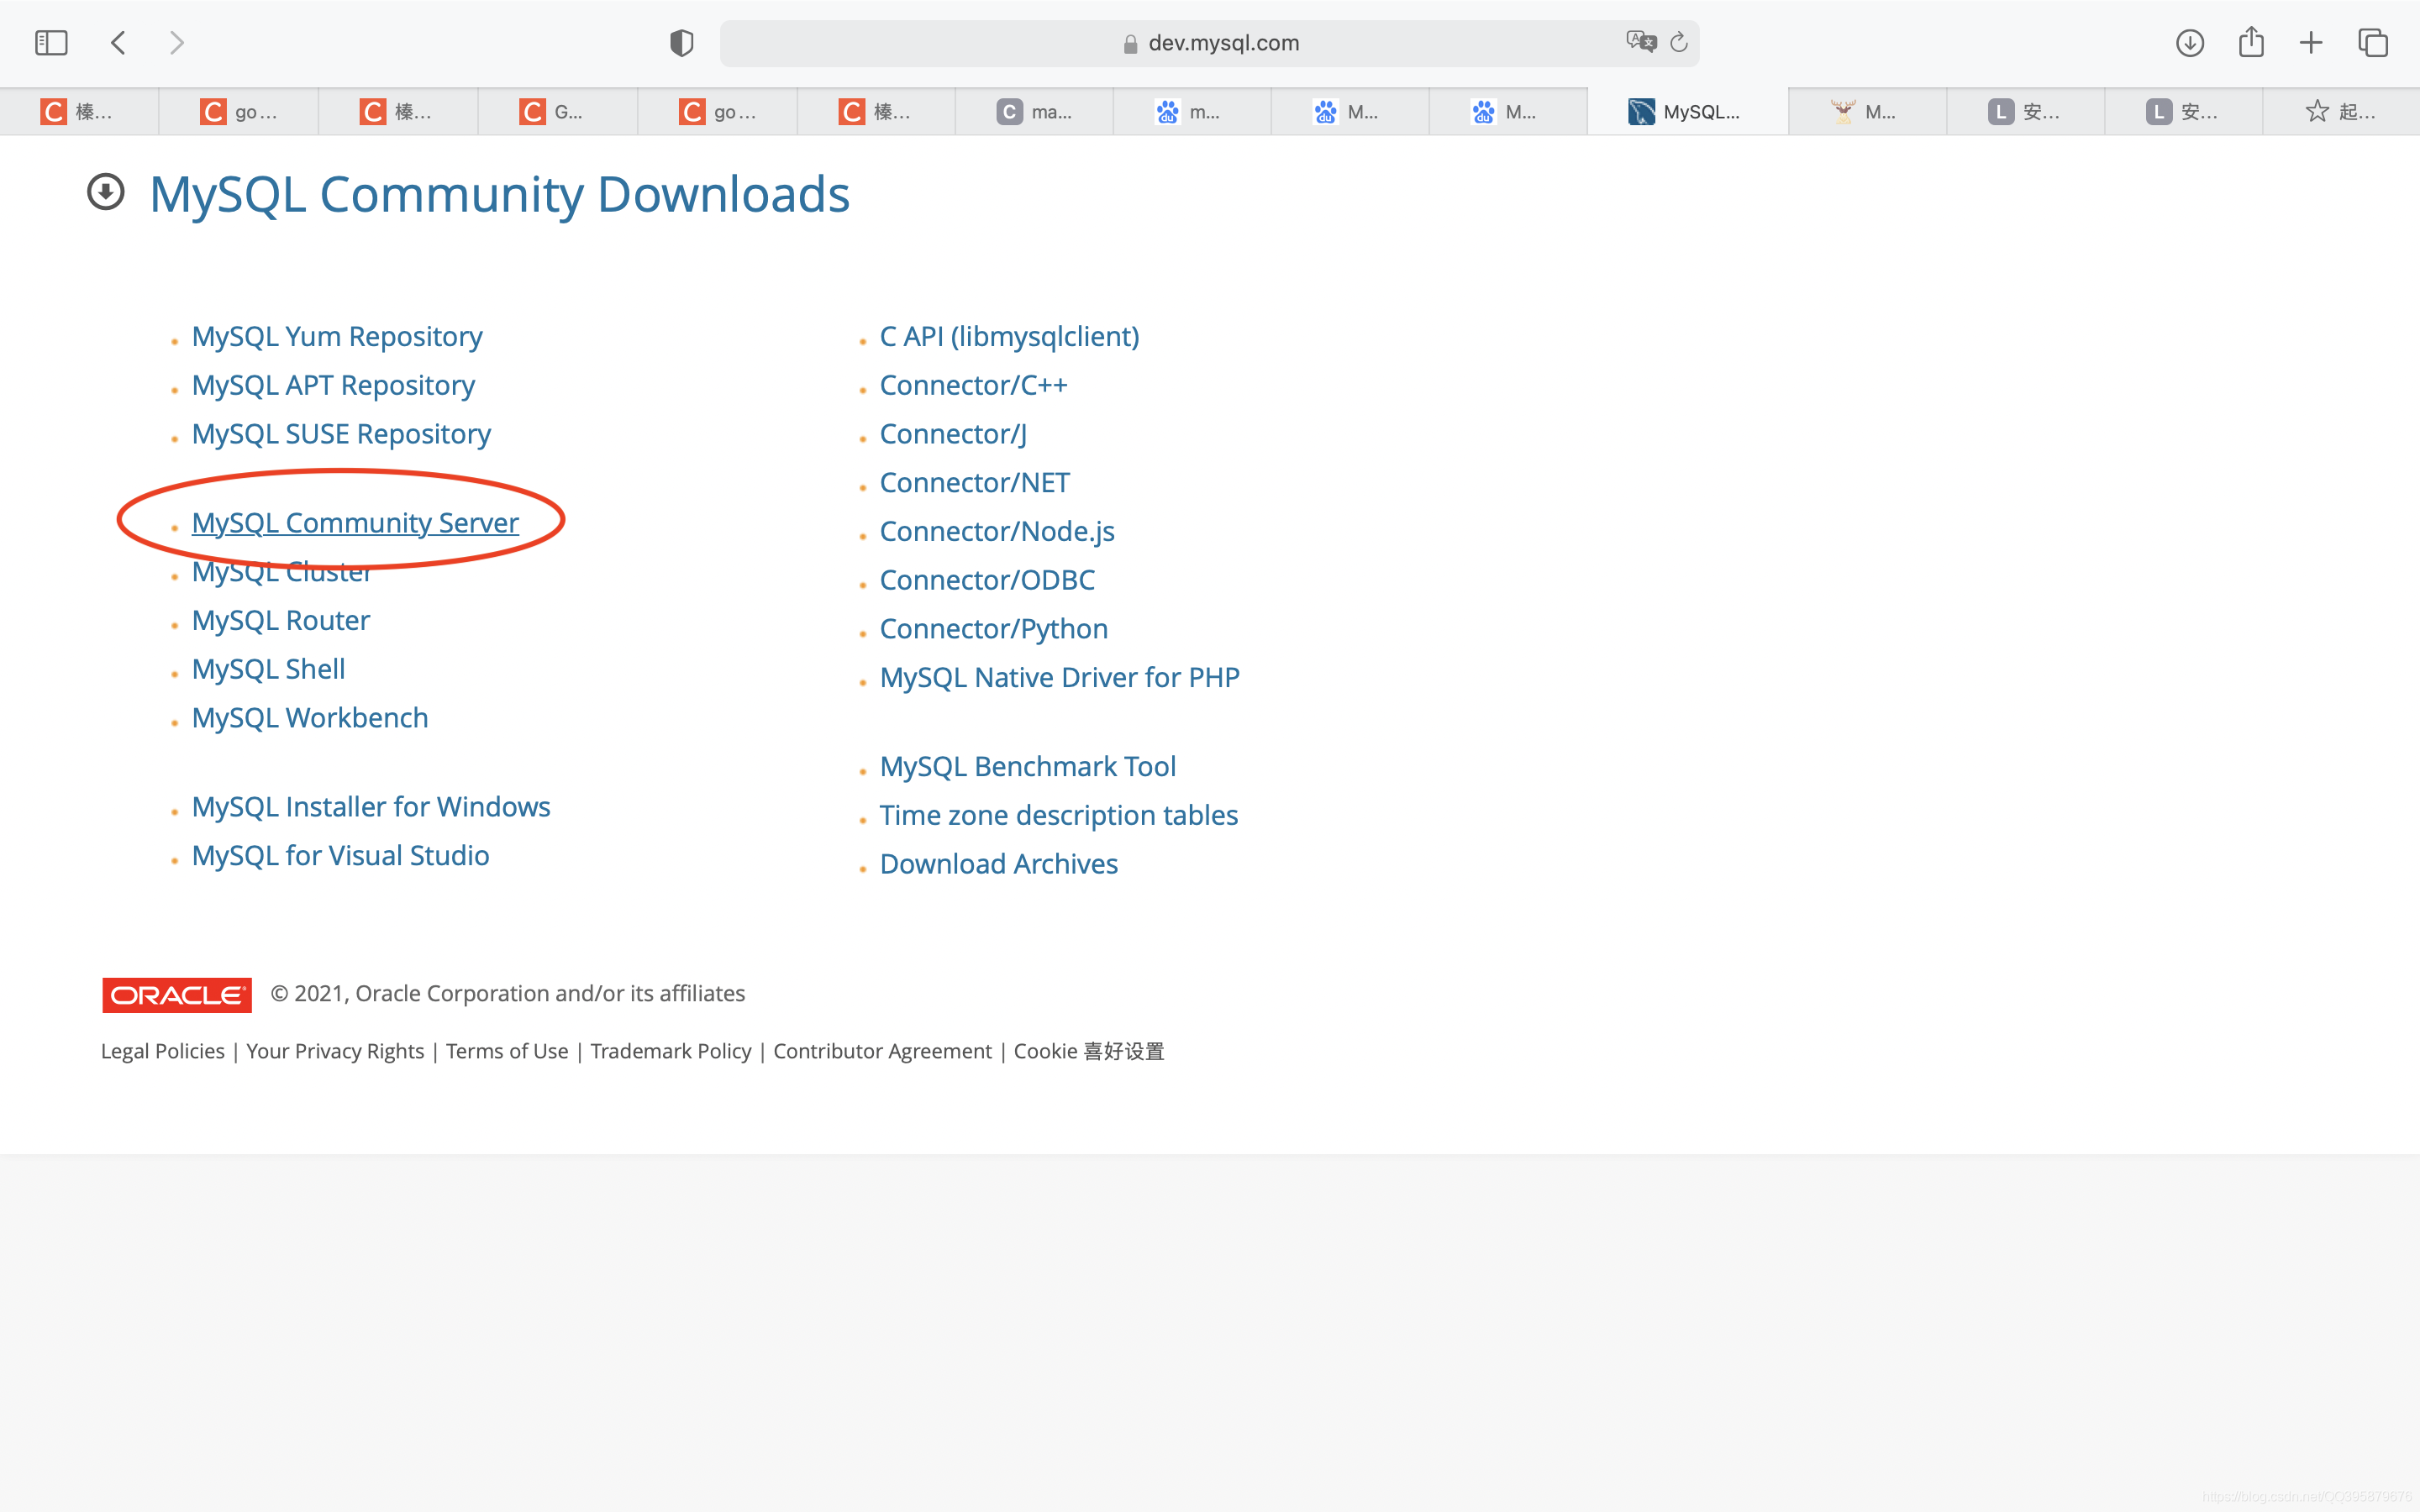Open MySQL Workbench link
2420x1512 pixels.
point(310,718)
